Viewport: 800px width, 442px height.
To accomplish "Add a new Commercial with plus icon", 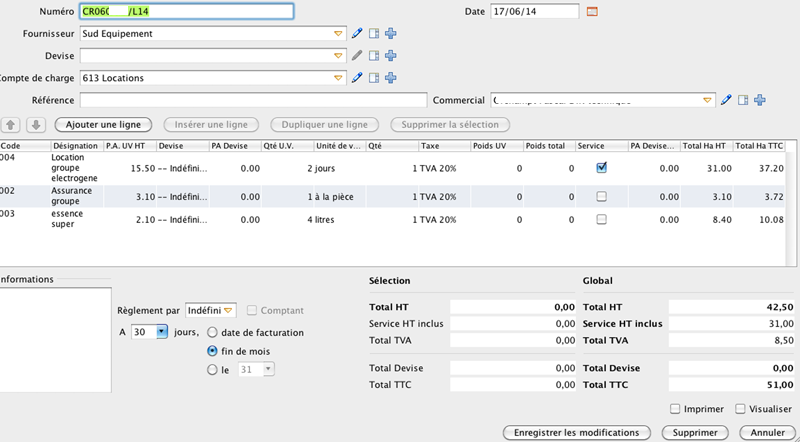I will pos(760,100).
